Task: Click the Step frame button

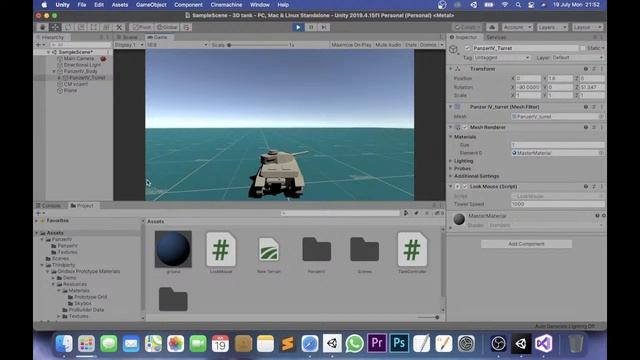Action: coord(324,27)
